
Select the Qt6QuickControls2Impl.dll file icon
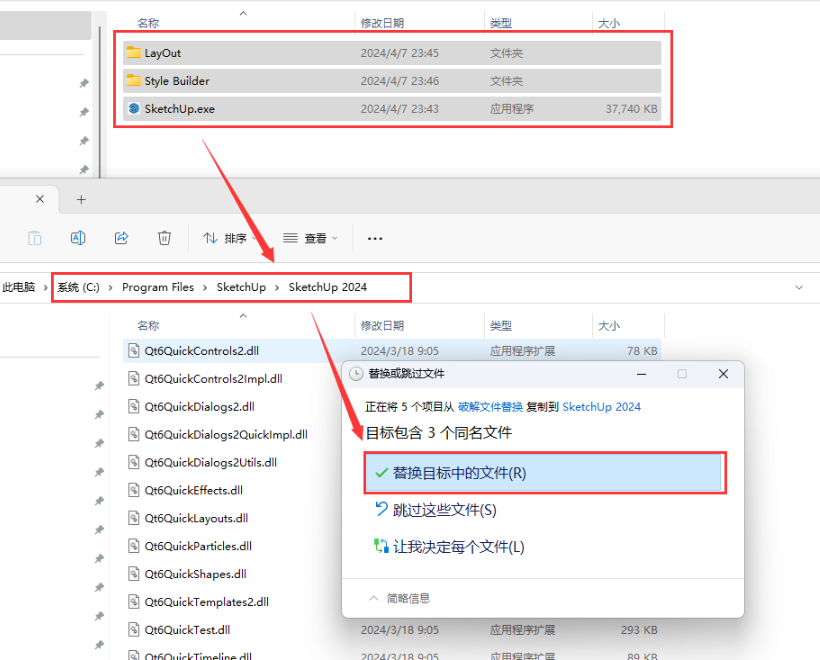click(x=134, y=378)
